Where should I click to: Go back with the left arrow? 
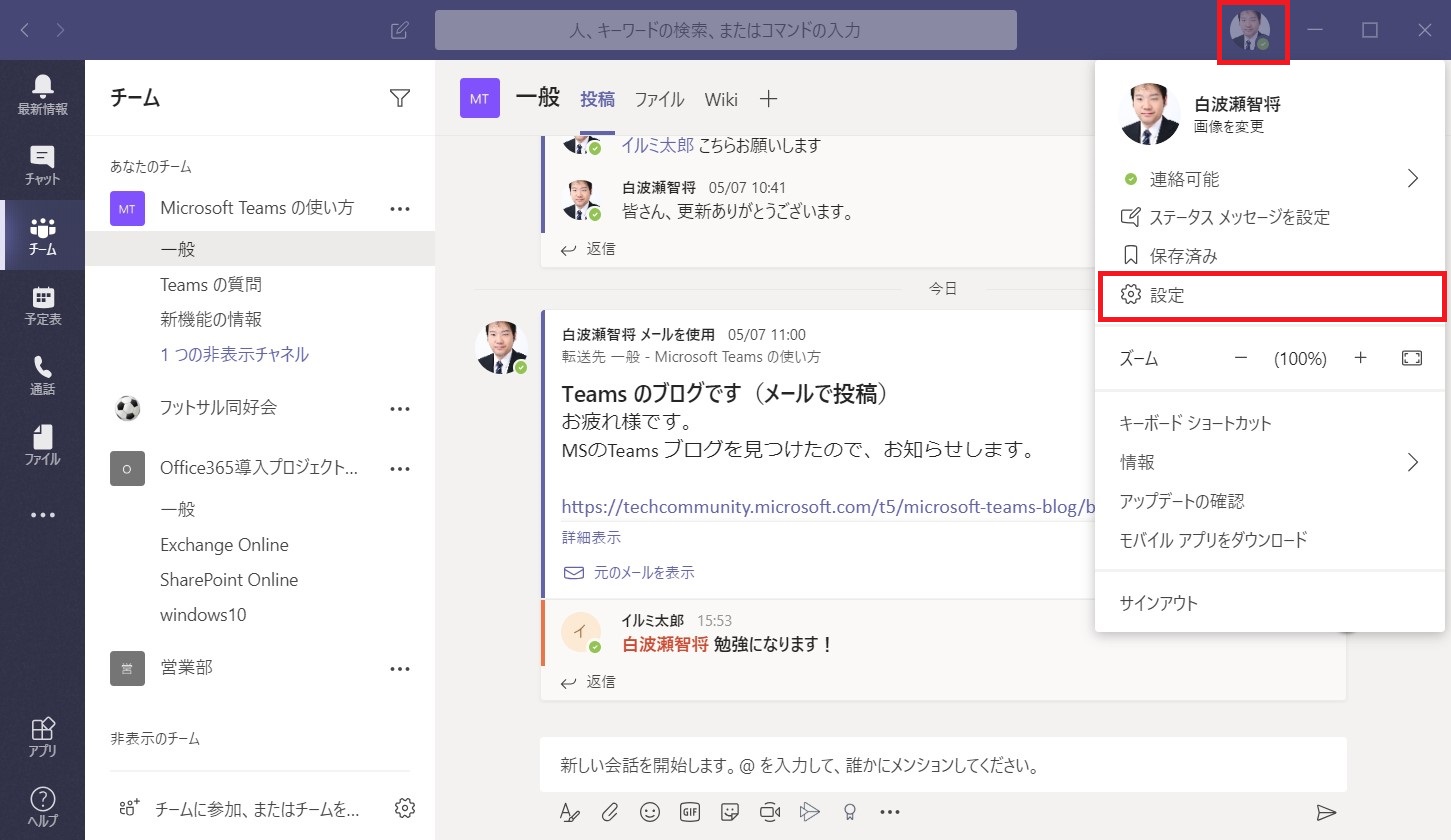click(25, 30)
